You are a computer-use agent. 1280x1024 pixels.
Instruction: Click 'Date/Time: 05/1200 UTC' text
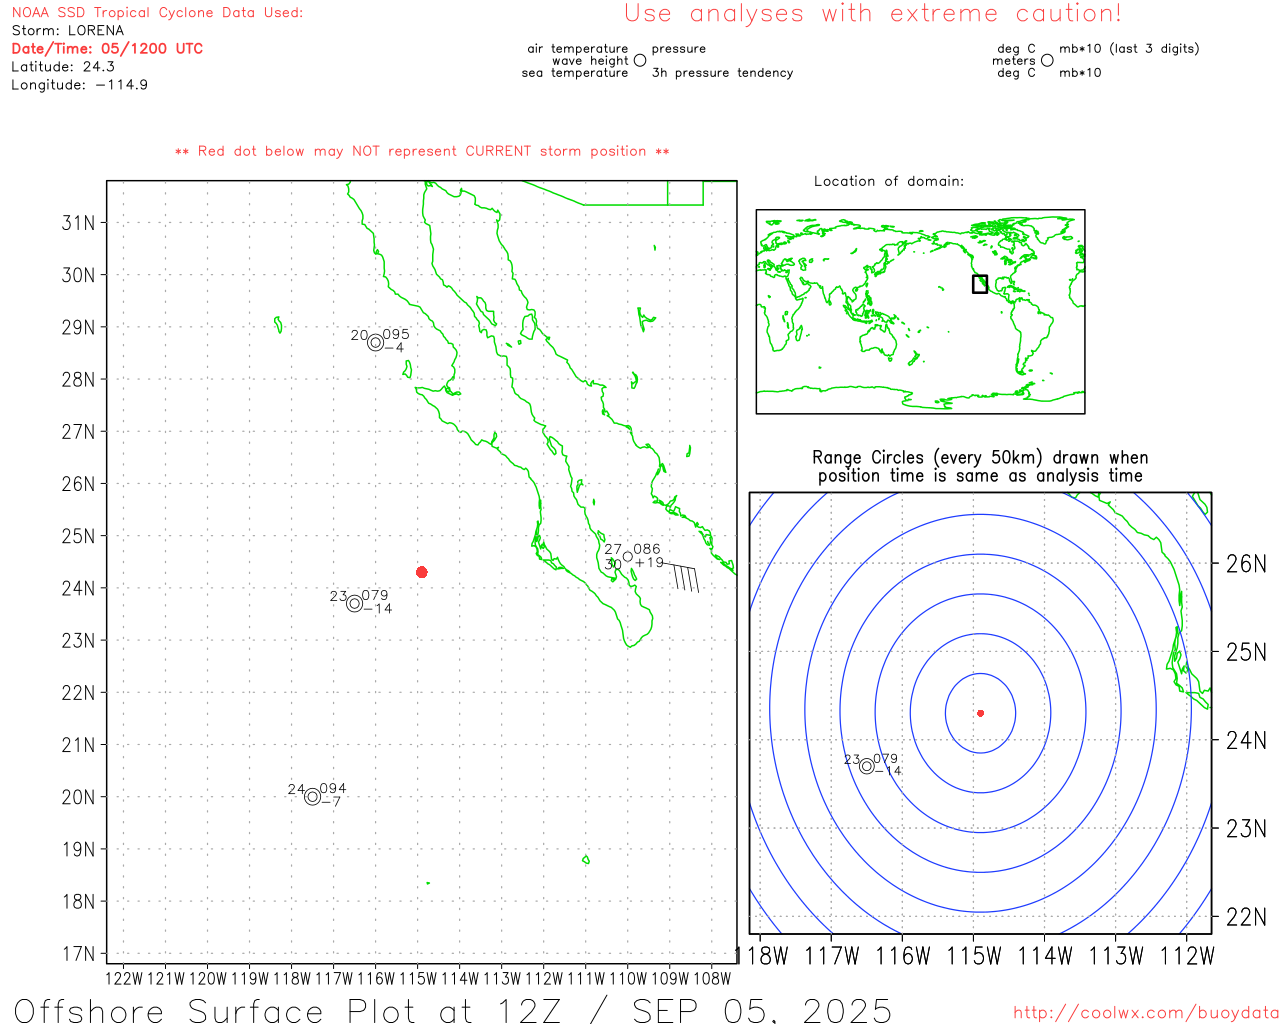coord(107,49)
